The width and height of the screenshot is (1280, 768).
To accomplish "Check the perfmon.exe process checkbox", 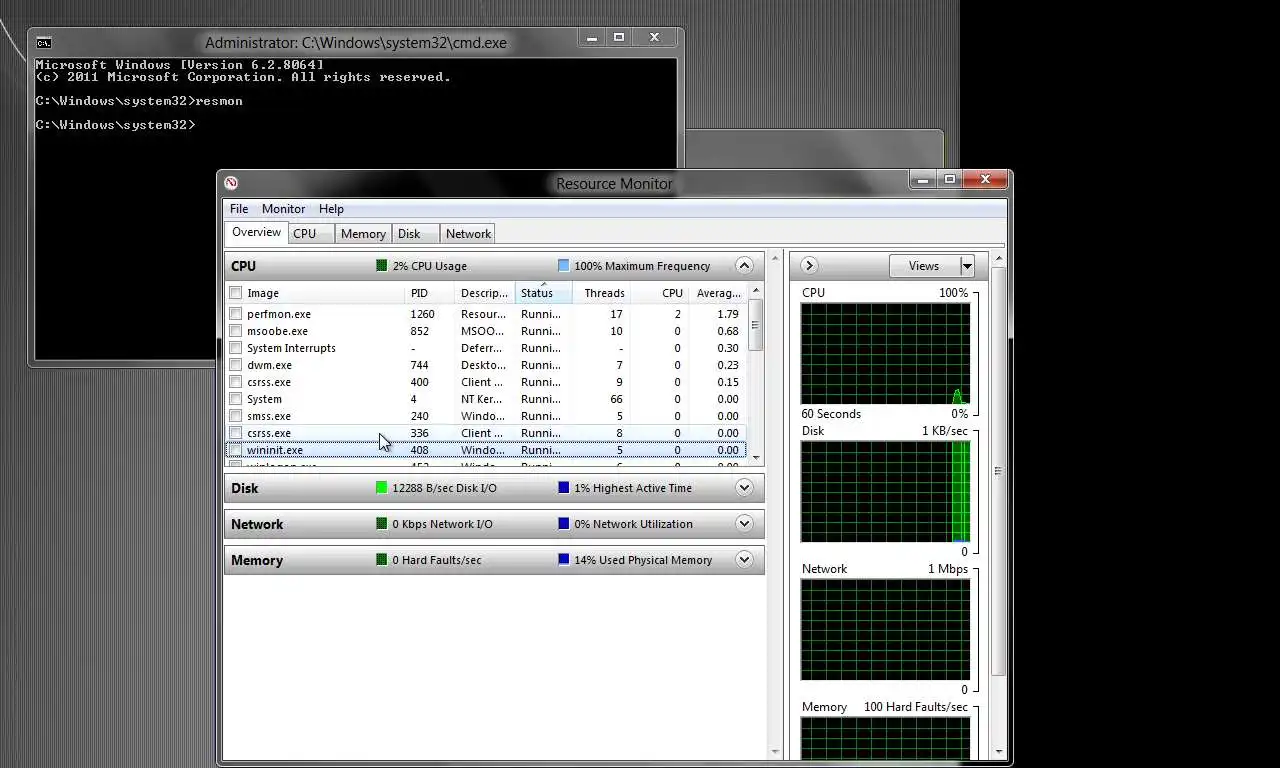I will click(236, 314).
